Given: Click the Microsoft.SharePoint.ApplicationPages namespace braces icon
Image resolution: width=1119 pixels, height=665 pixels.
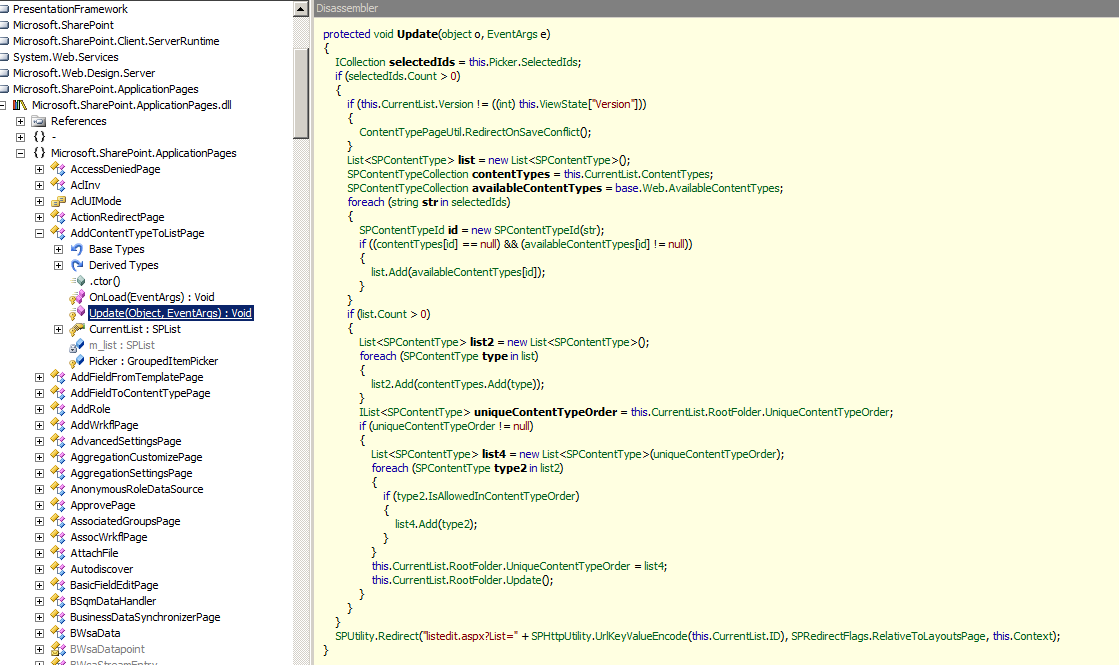Looking at the screenshot, I should (x=39, y=153).
